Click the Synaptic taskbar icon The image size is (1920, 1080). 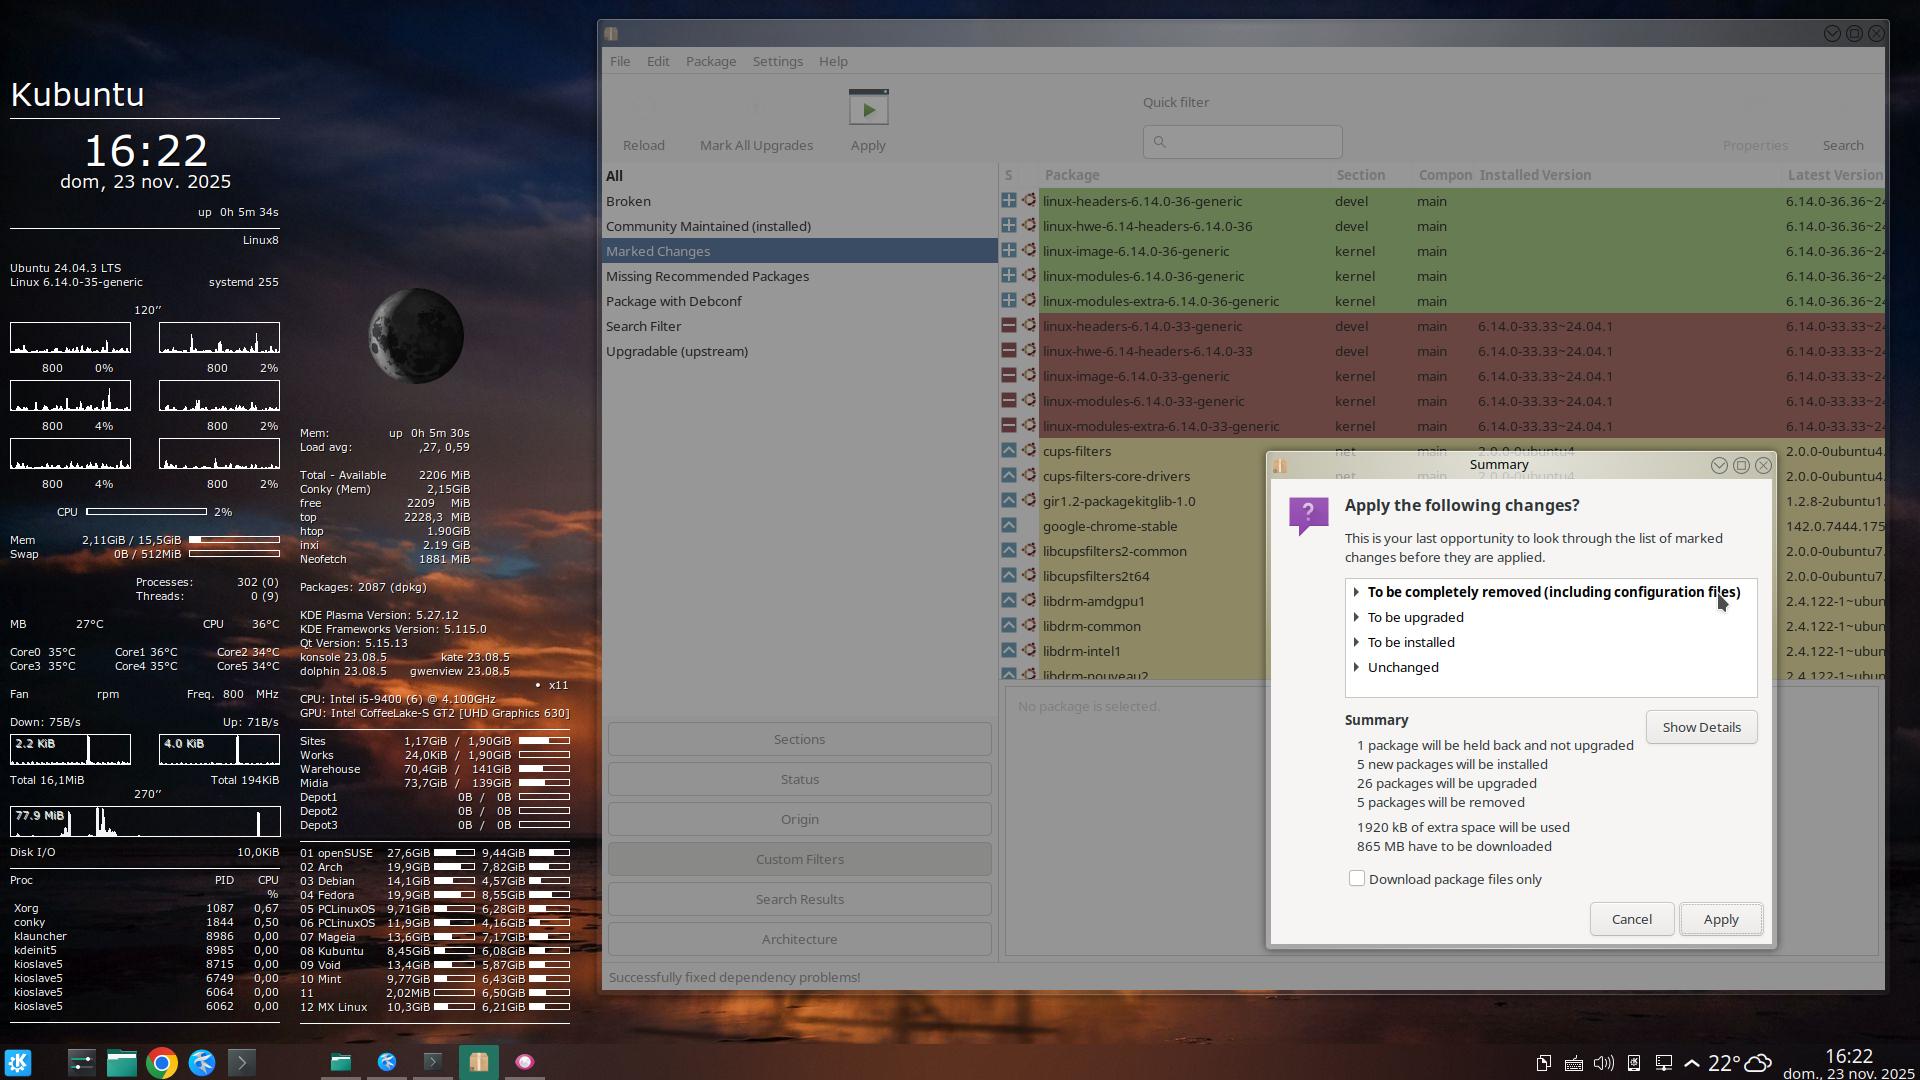pos(478,1062)
